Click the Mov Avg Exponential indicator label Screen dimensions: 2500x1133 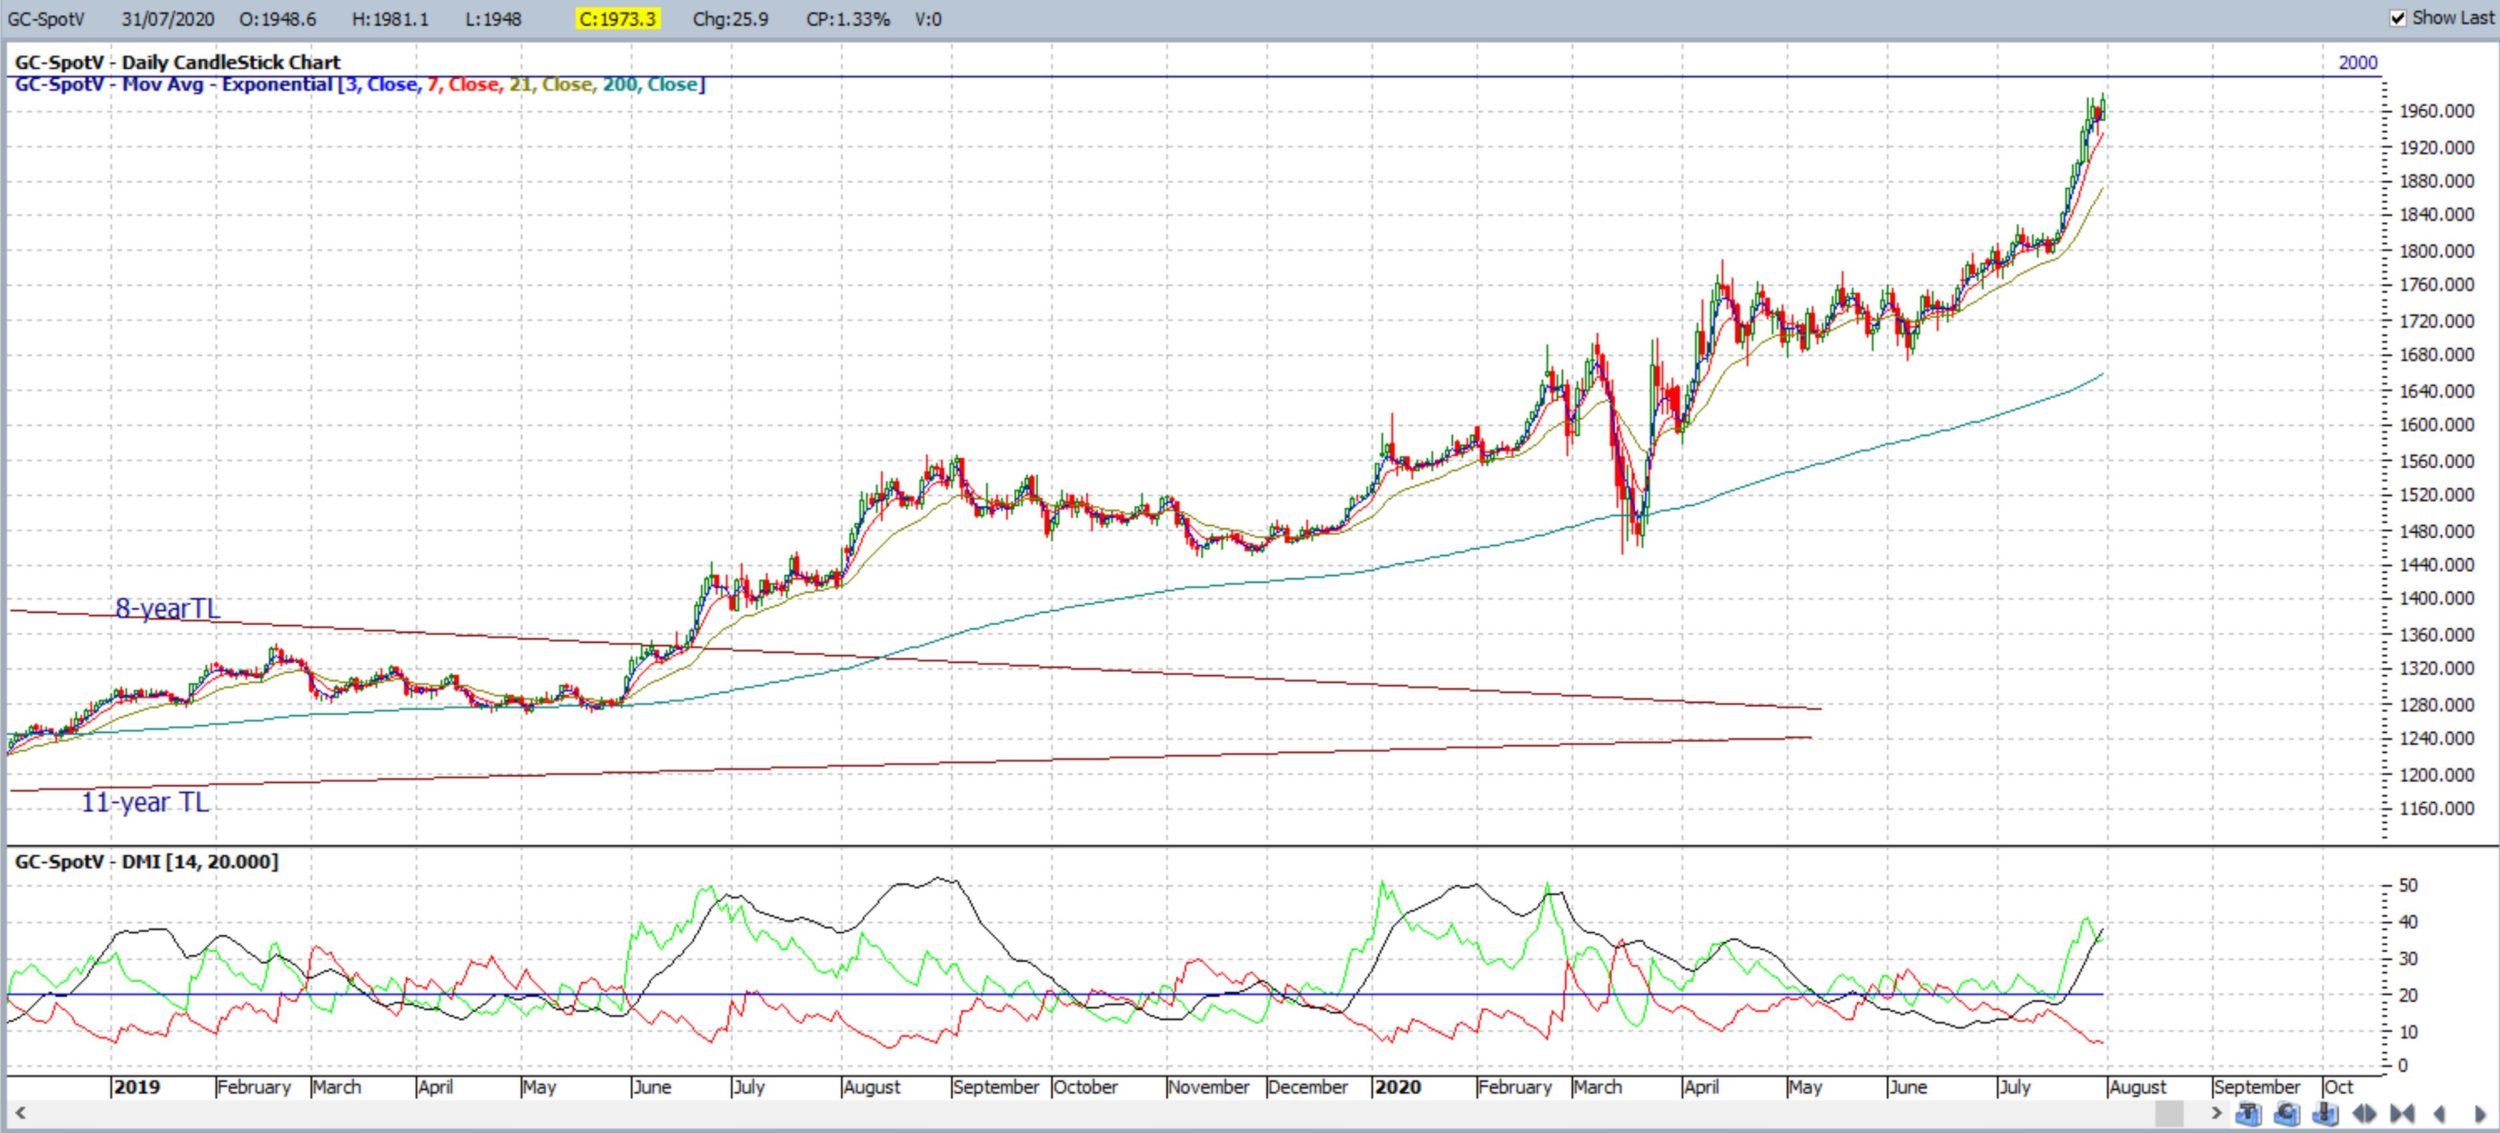pyautogui.click(x=360, y=84)
